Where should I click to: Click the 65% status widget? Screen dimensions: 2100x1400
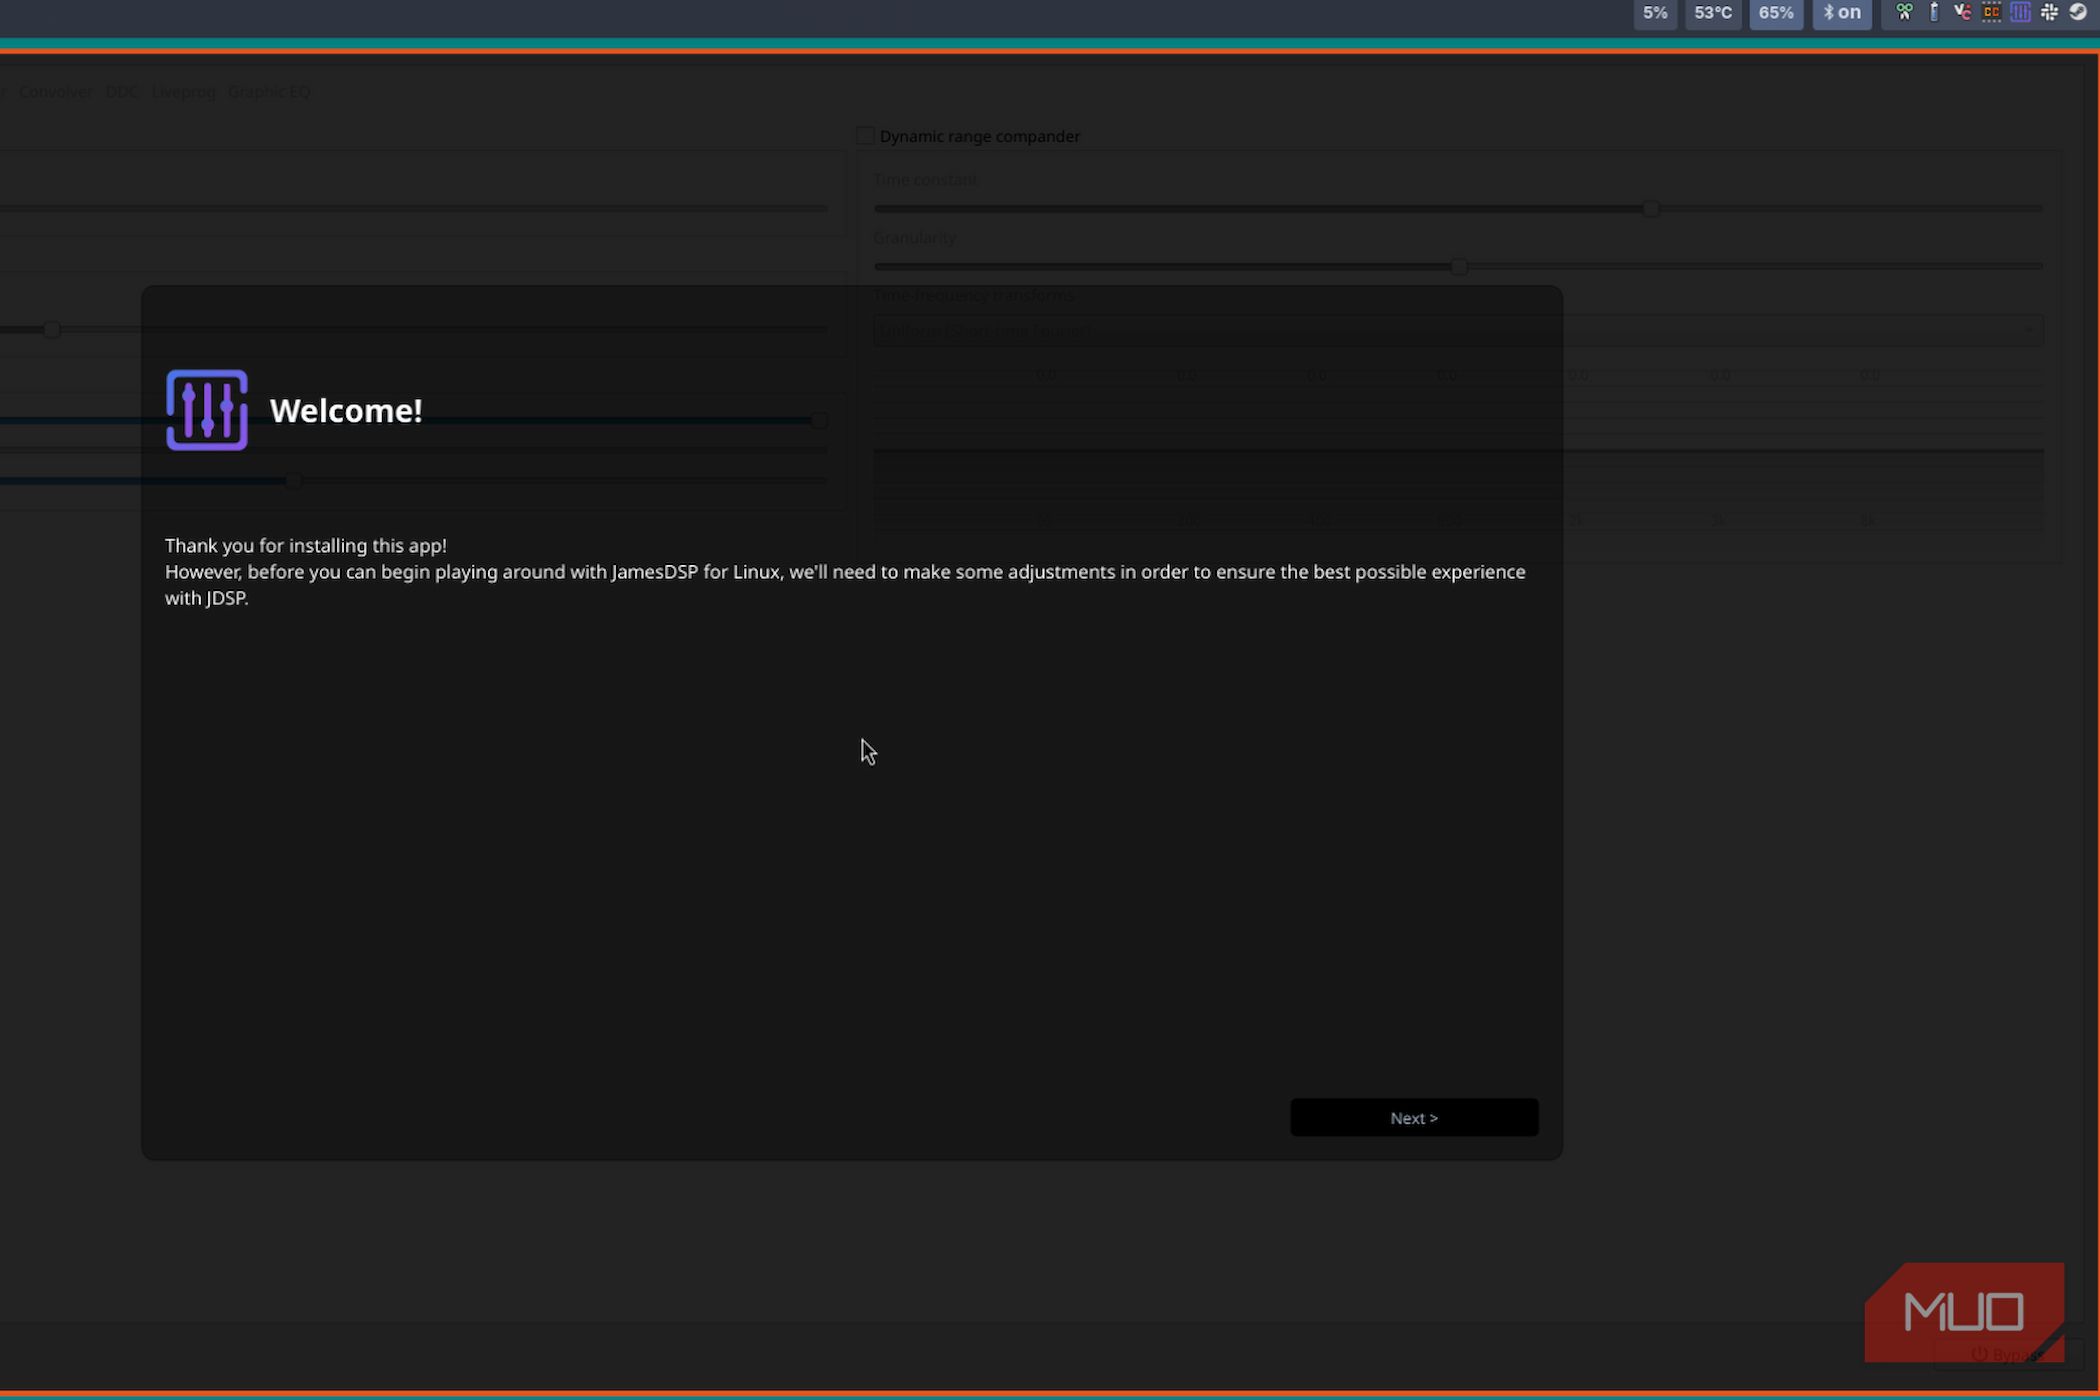(1776, 13)
